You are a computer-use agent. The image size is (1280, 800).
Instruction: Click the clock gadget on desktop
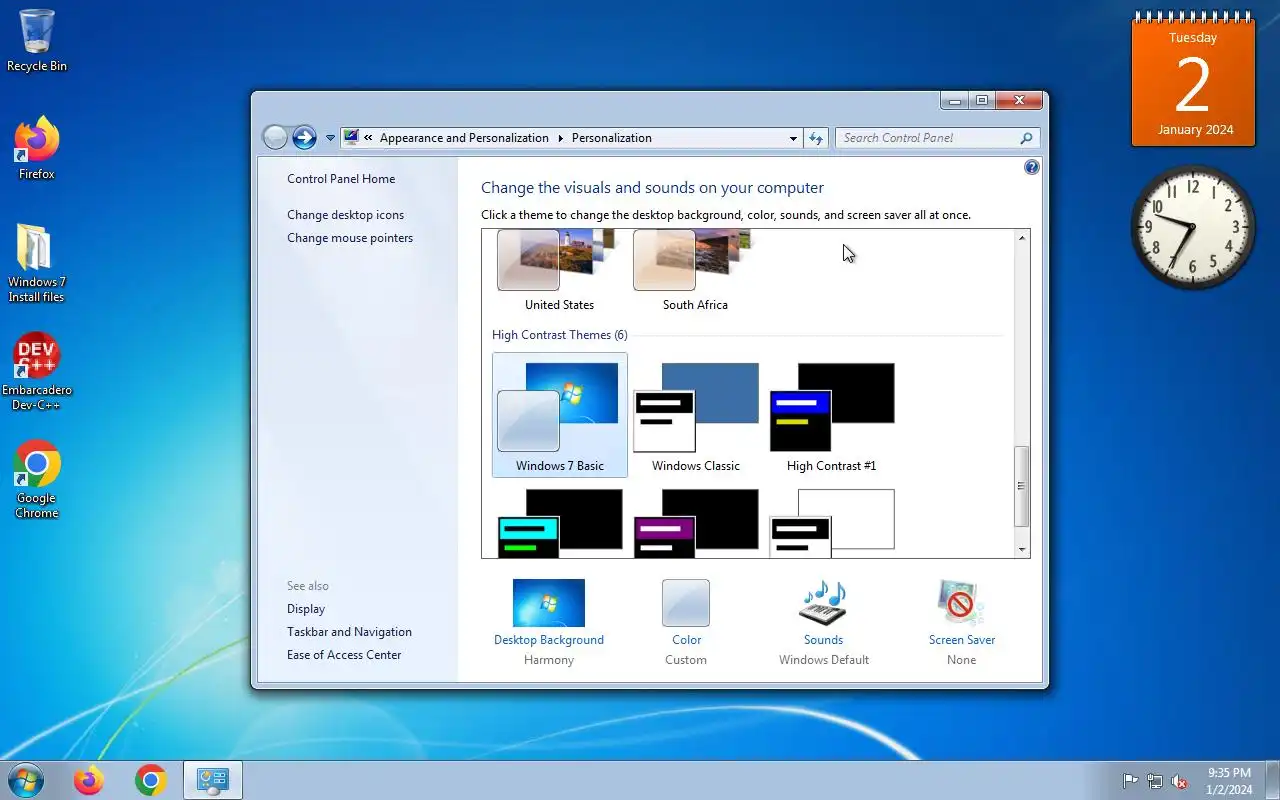click(x=1193, y=227)
